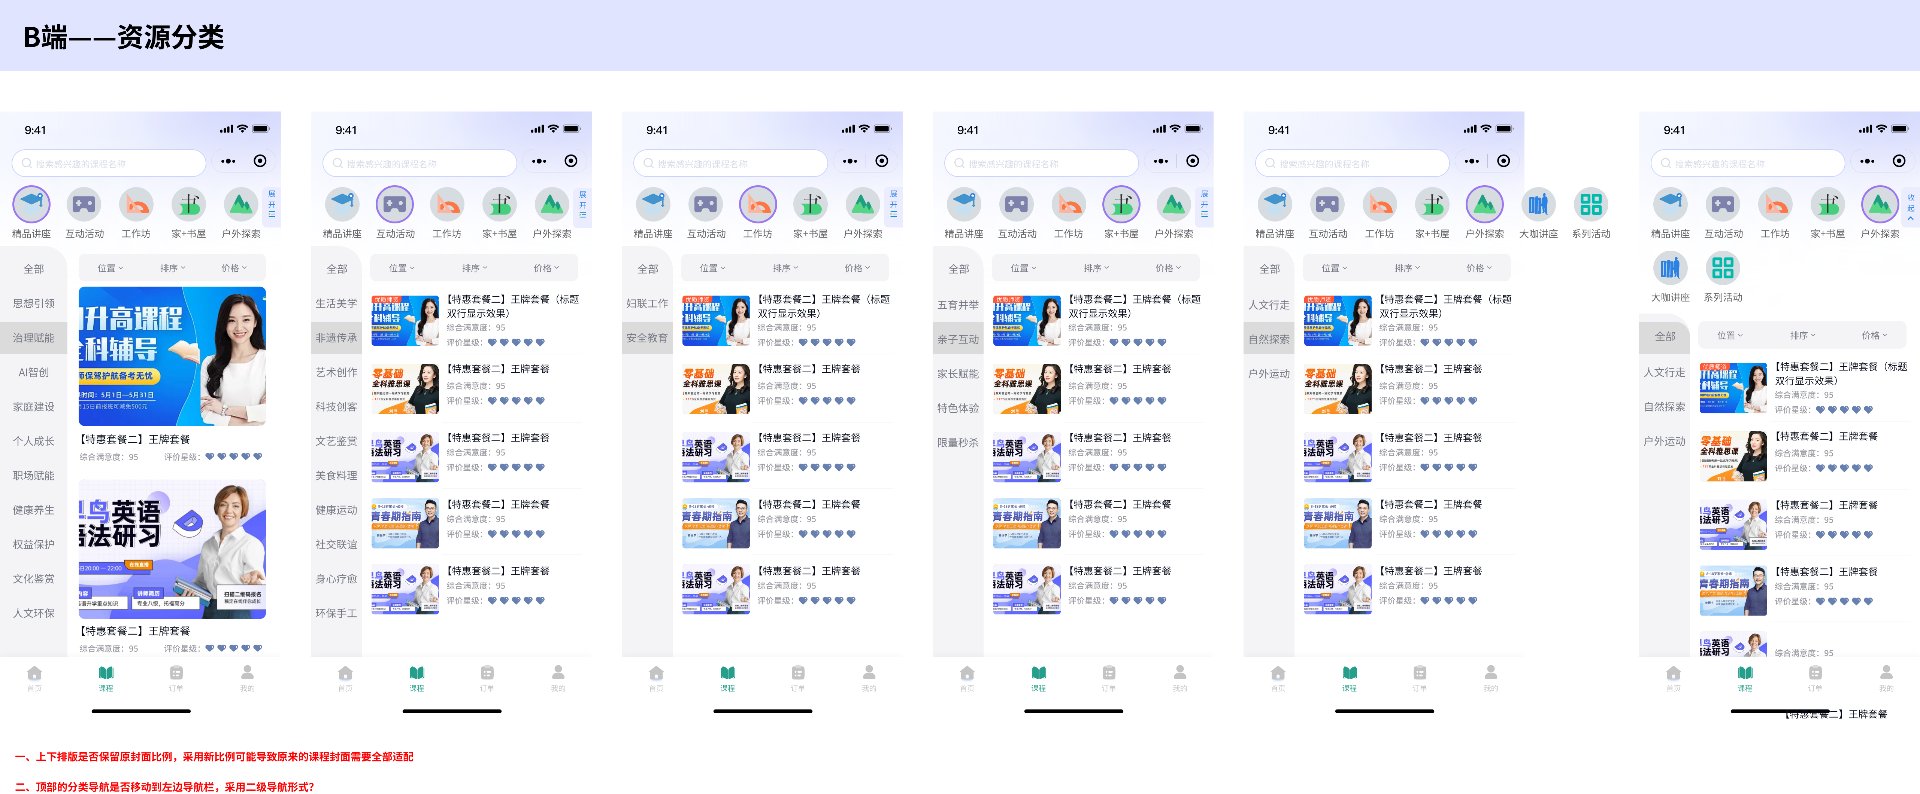Tap 系列活动 grid icon in fifth phone
Screen dimensions: 1920x794
(1591, 205)
